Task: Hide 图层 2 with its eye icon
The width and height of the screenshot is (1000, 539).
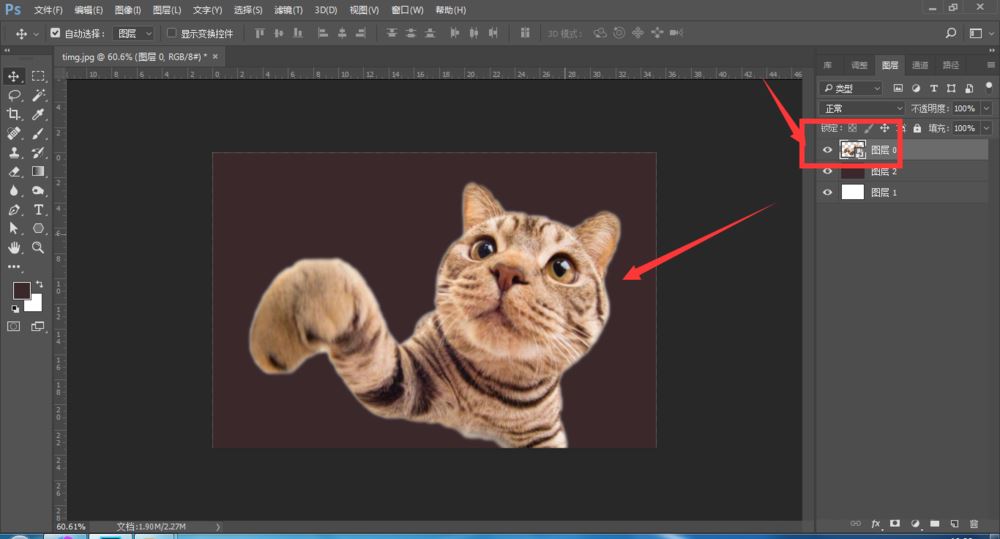Action: pyautogui.click(x=827, y=171)
